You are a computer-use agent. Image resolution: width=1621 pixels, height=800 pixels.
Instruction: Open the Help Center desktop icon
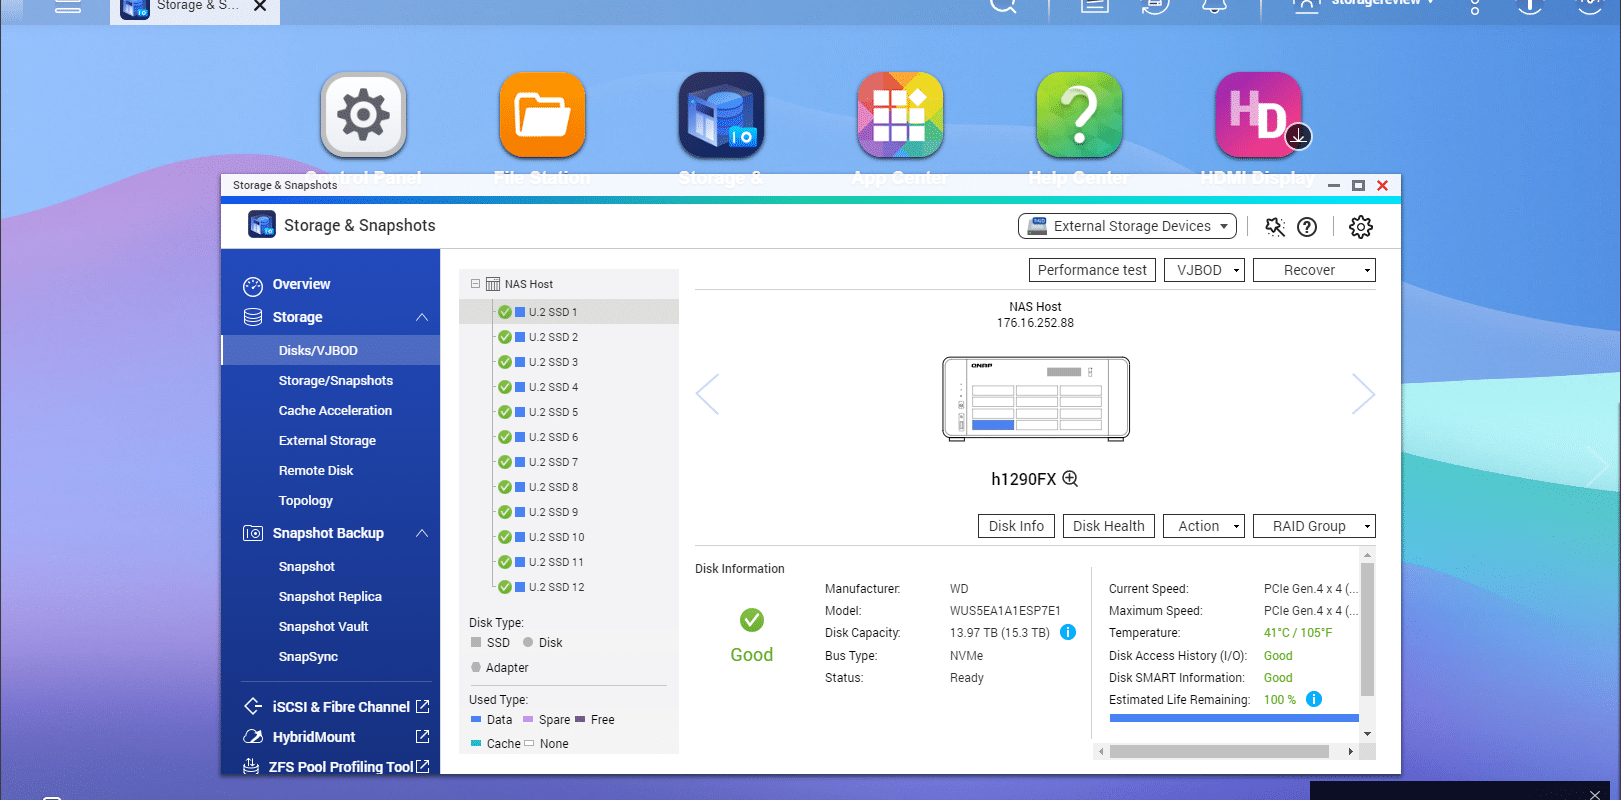(1079, 115)
